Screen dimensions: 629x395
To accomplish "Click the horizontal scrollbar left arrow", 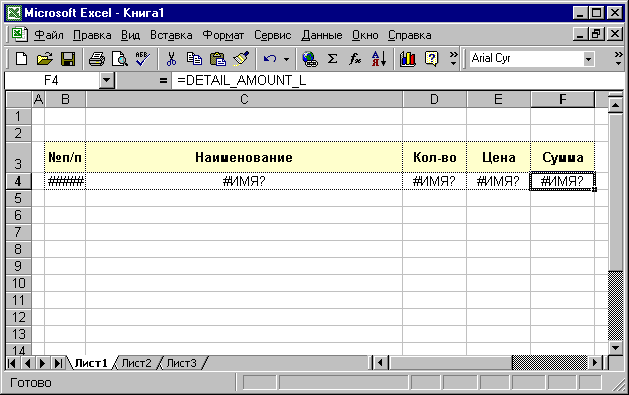I will (380, 363).
